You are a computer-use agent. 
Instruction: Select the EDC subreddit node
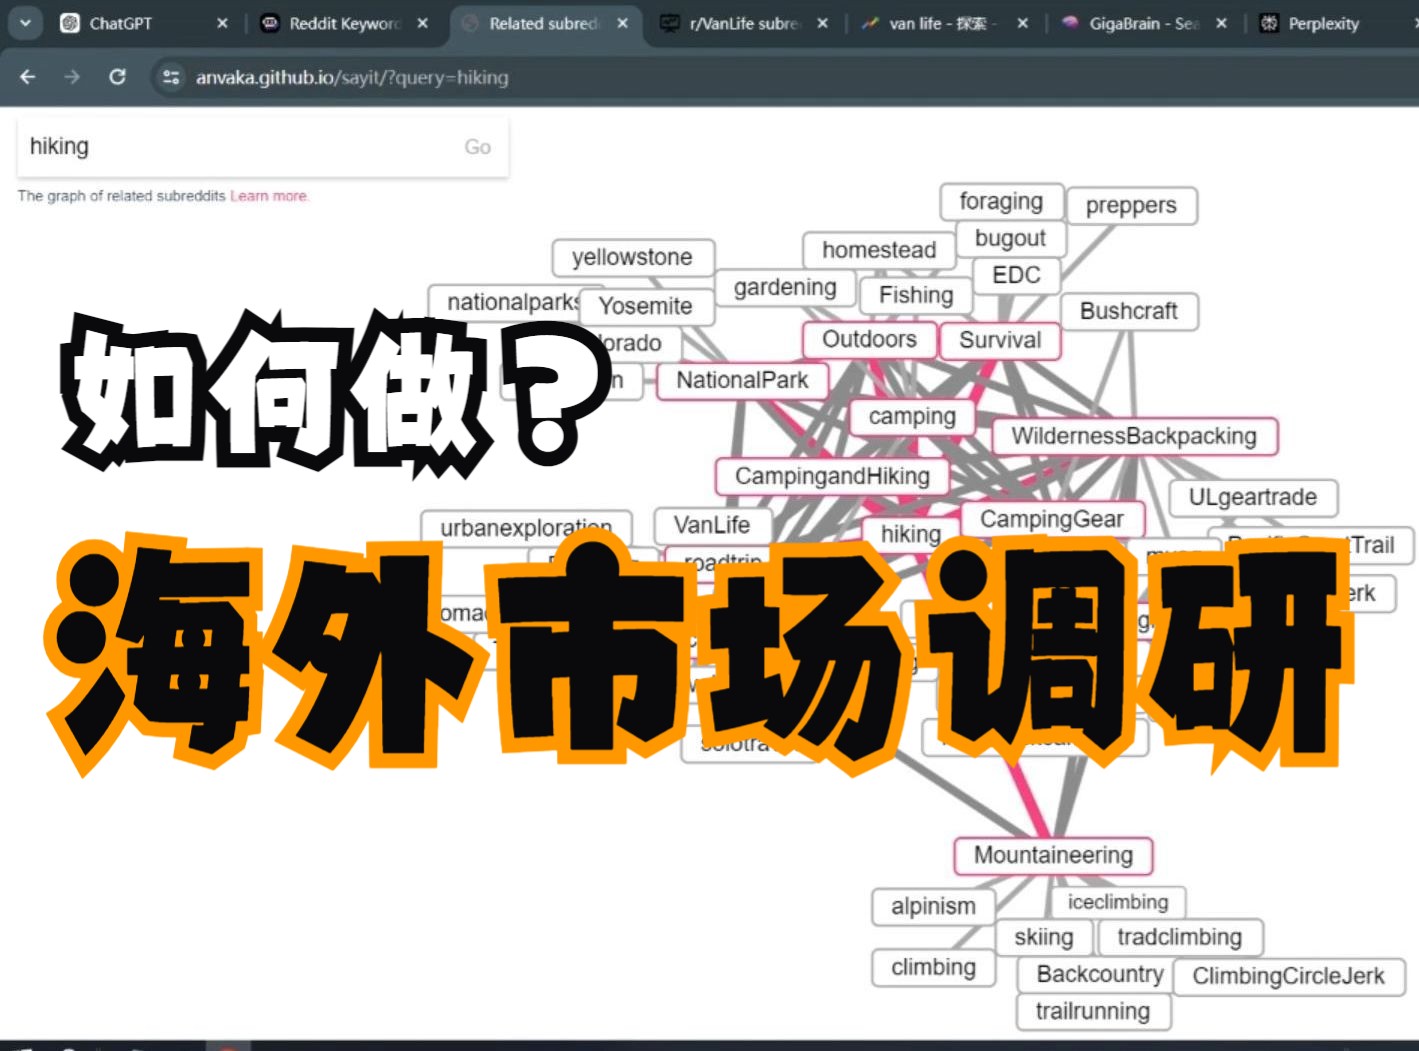pyautogui.click(x=1016, y=275)
